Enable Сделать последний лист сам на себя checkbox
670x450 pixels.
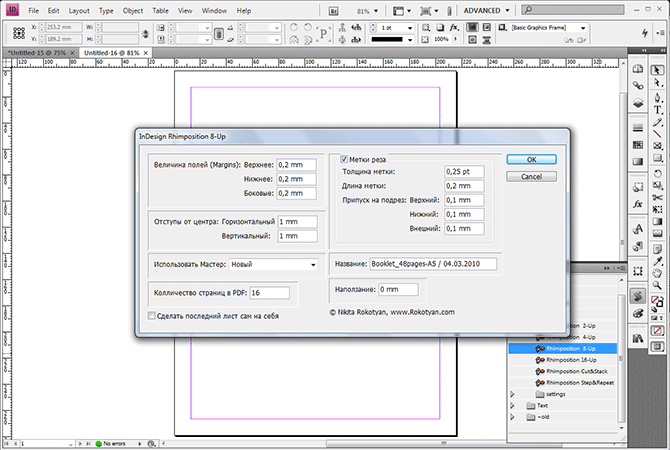151,315
